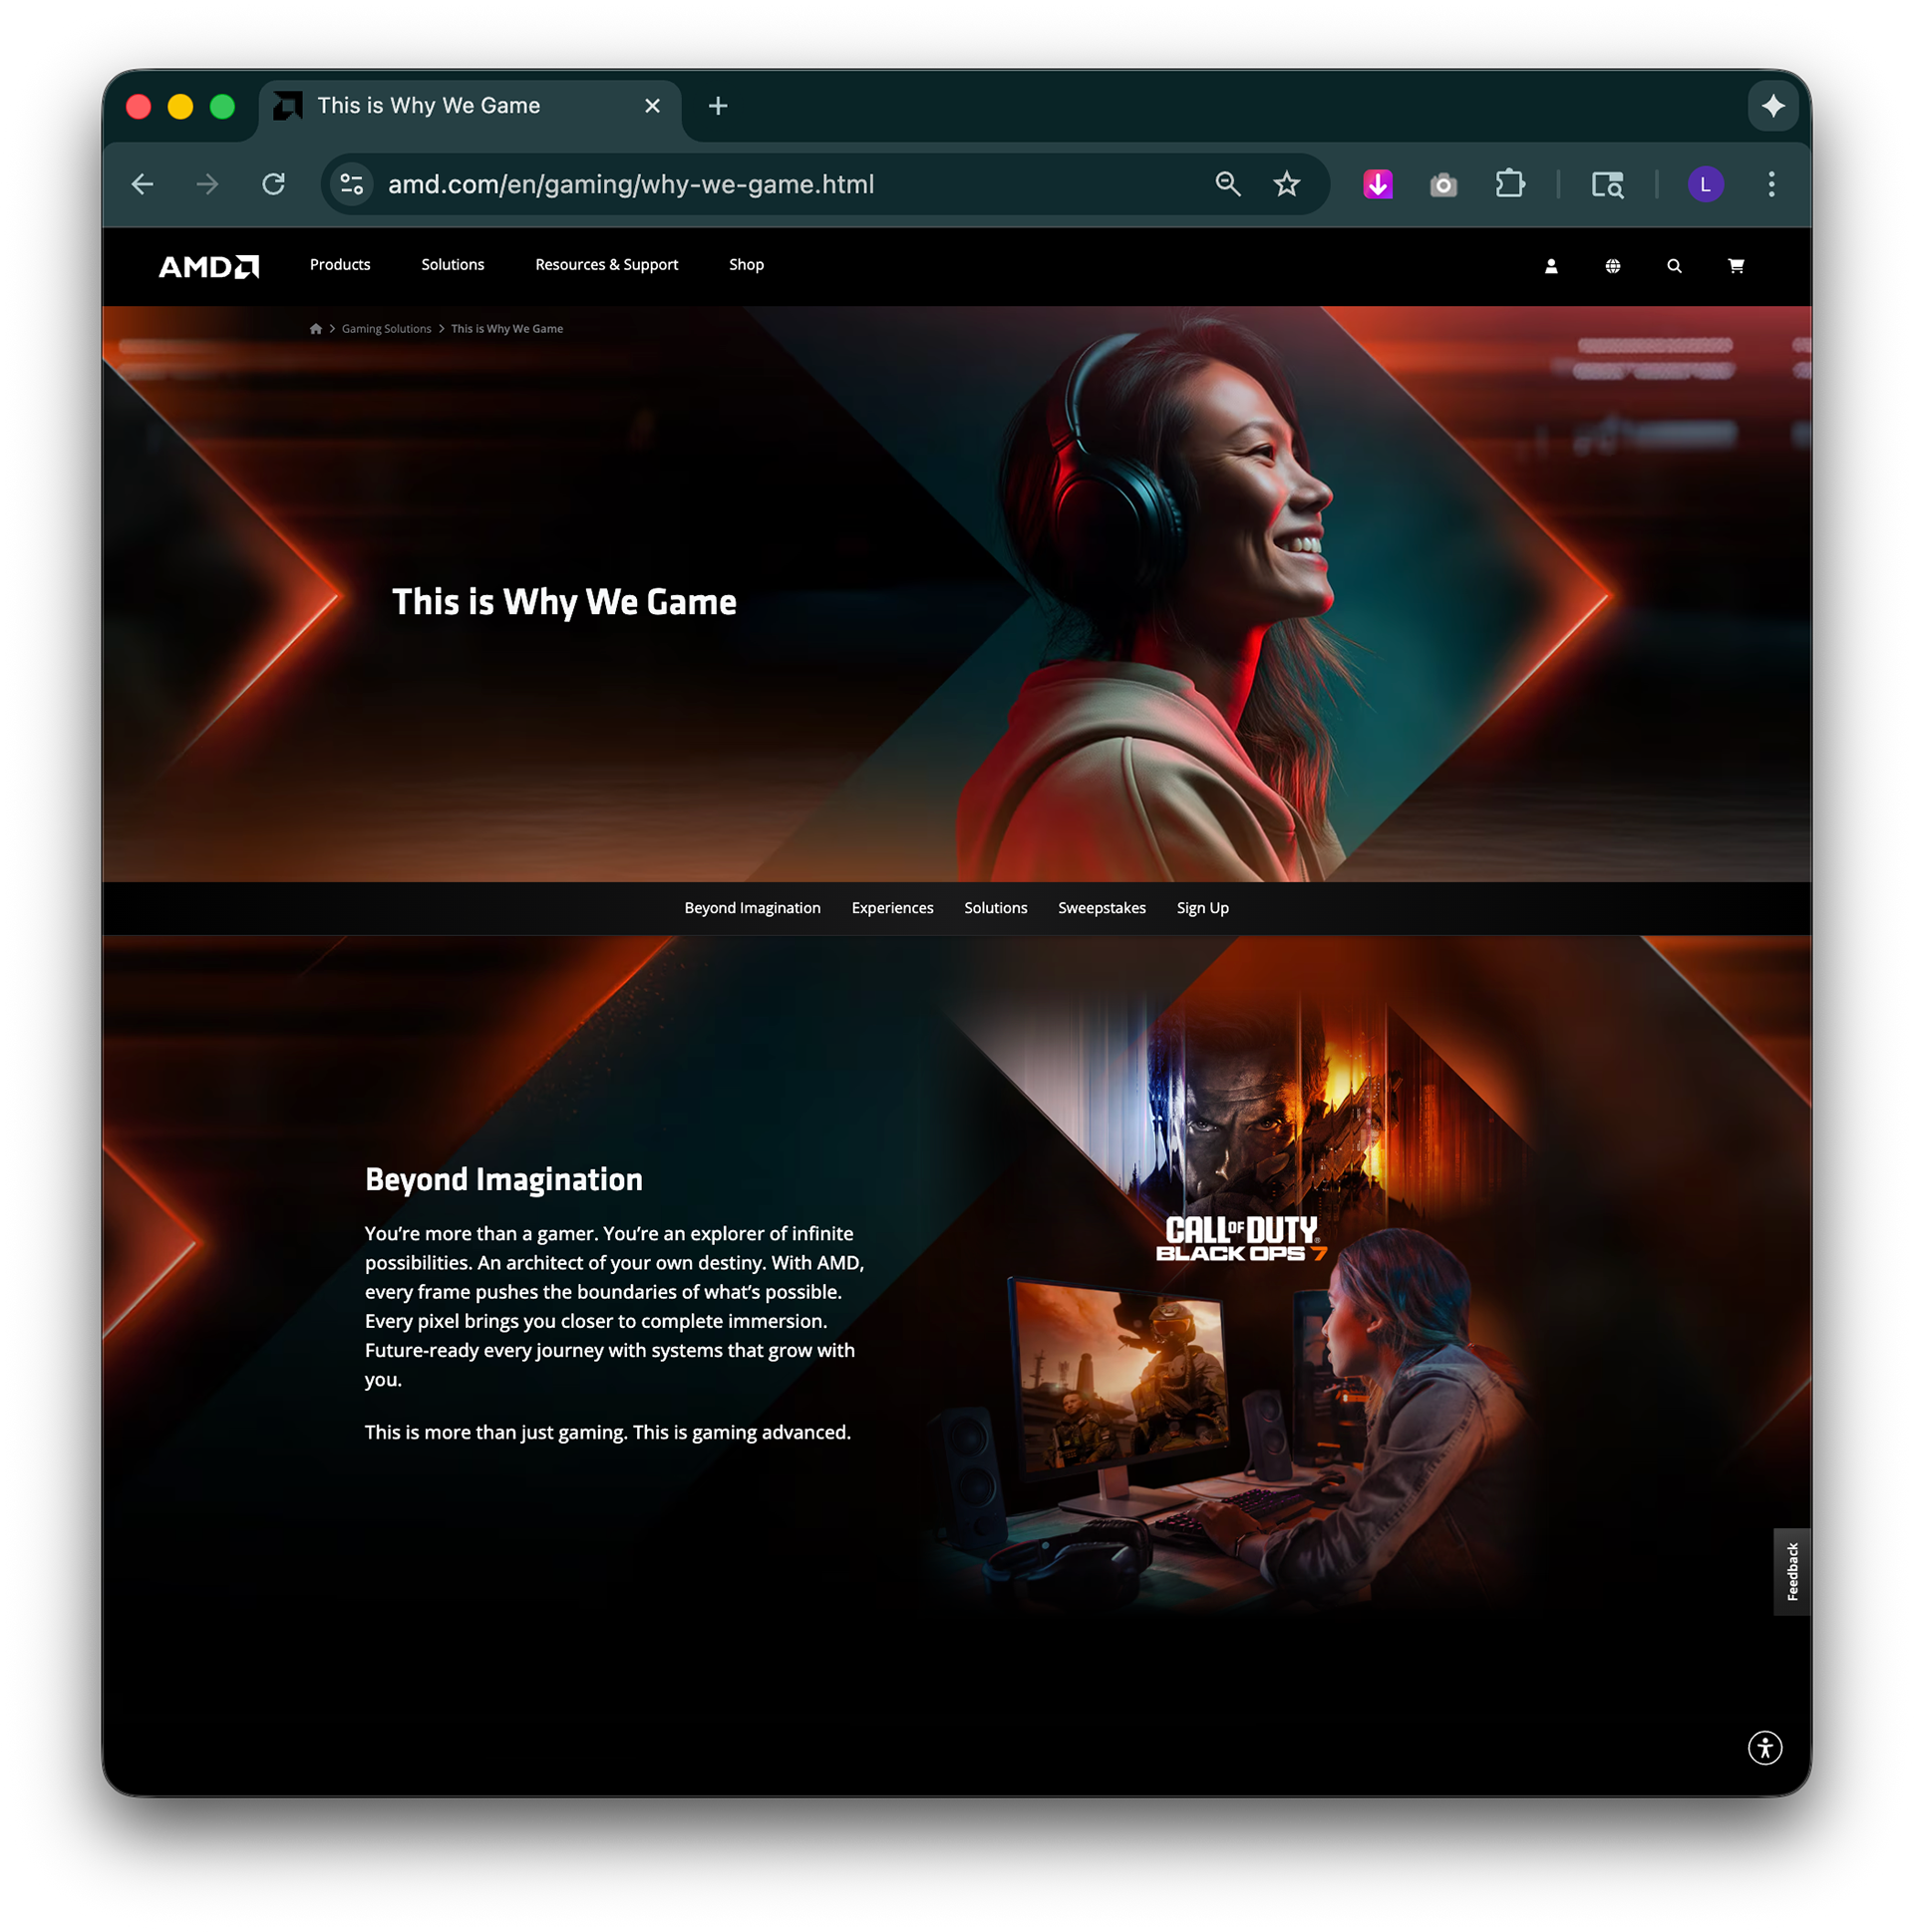
Task: Go to Gaming Solutions breadcrumb link
Action: (x=386, y=329)
